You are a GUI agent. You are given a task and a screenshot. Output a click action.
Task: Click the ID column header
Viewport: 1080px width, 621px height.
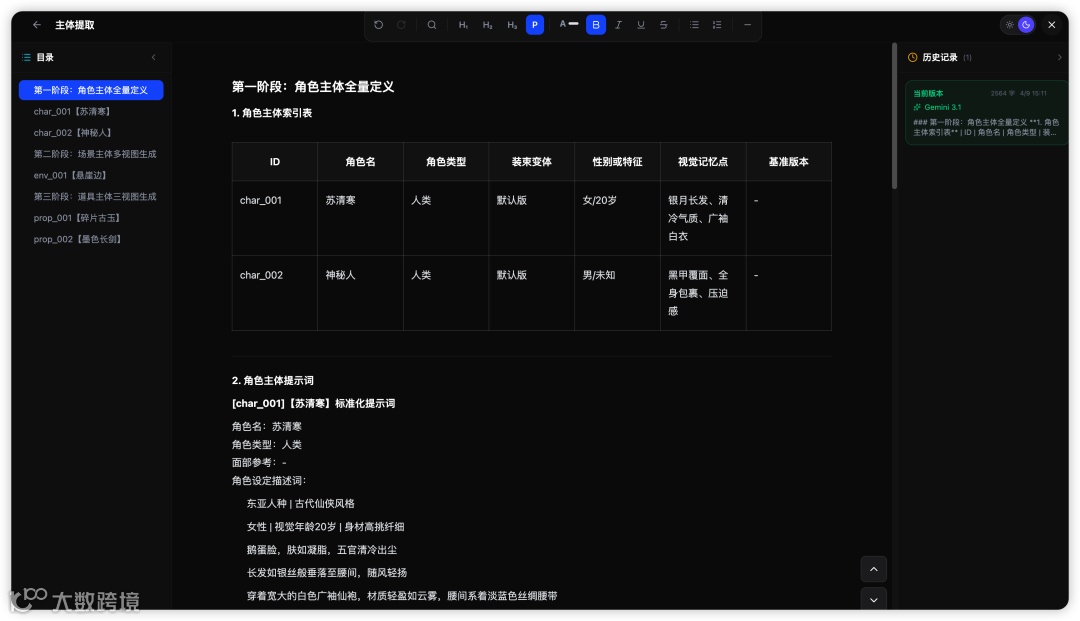point(275,162)
